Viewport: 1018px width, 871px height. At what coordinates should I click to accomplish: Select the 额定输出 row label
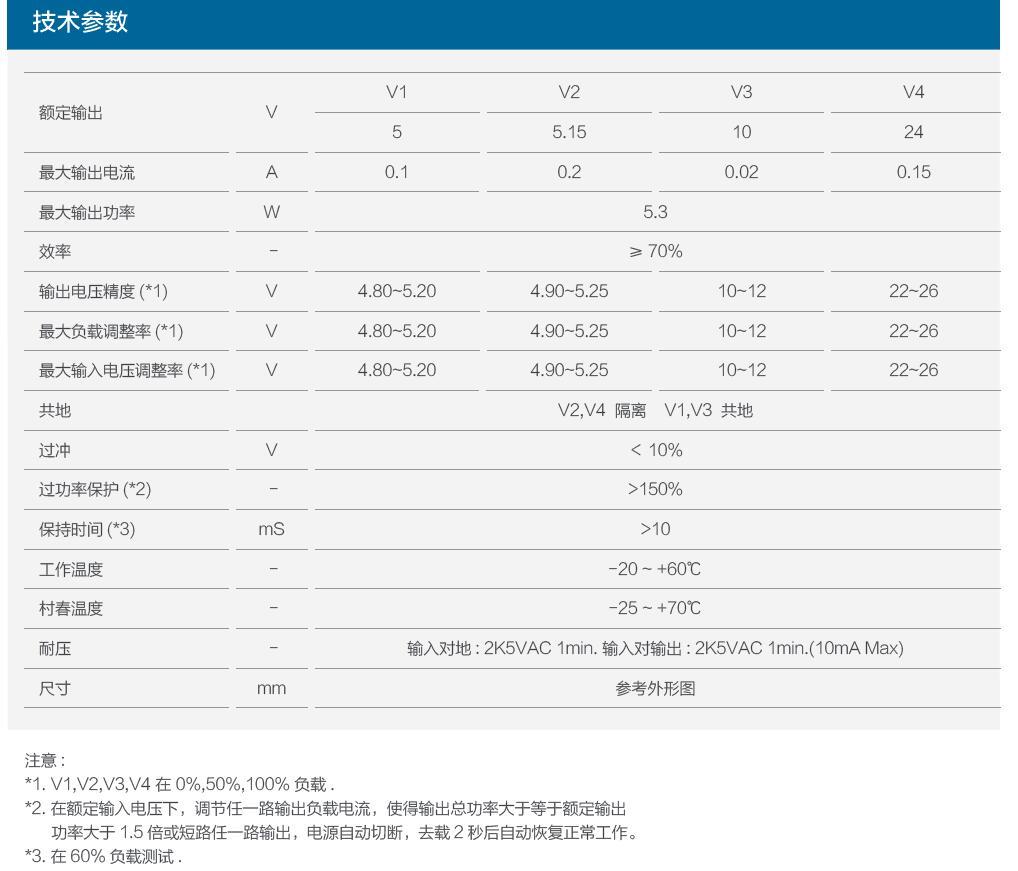(71, 113)
